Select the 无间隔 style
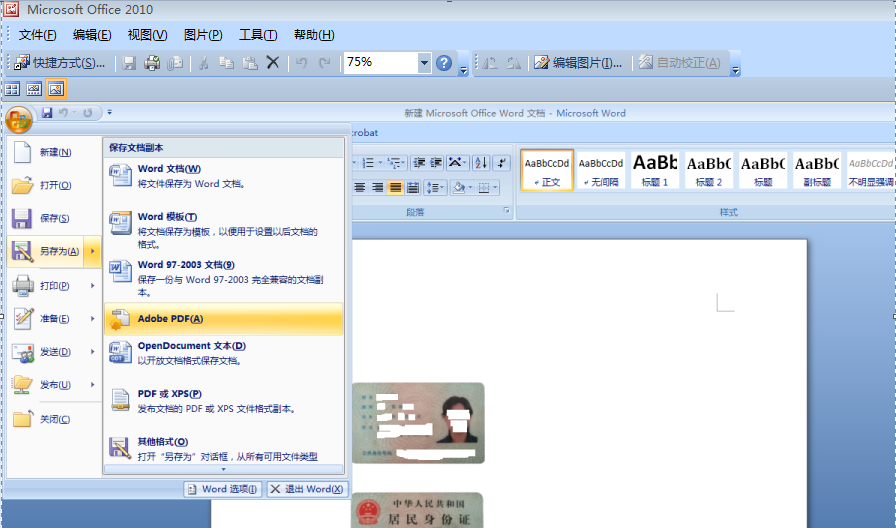This screenshot has width=896, height=528. [601, 171]
